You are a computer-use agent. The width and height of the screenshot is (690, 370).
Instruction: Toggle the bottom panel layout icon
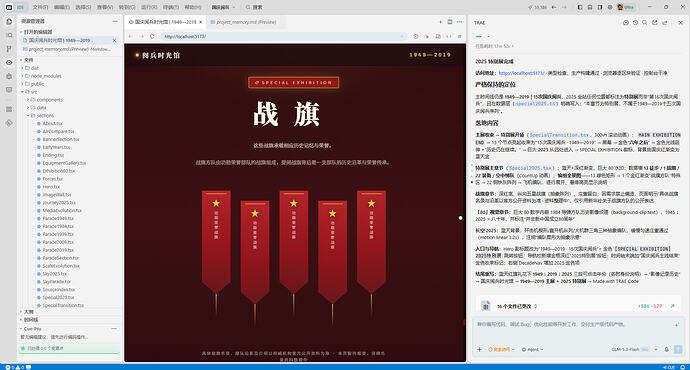click(590, 7)
